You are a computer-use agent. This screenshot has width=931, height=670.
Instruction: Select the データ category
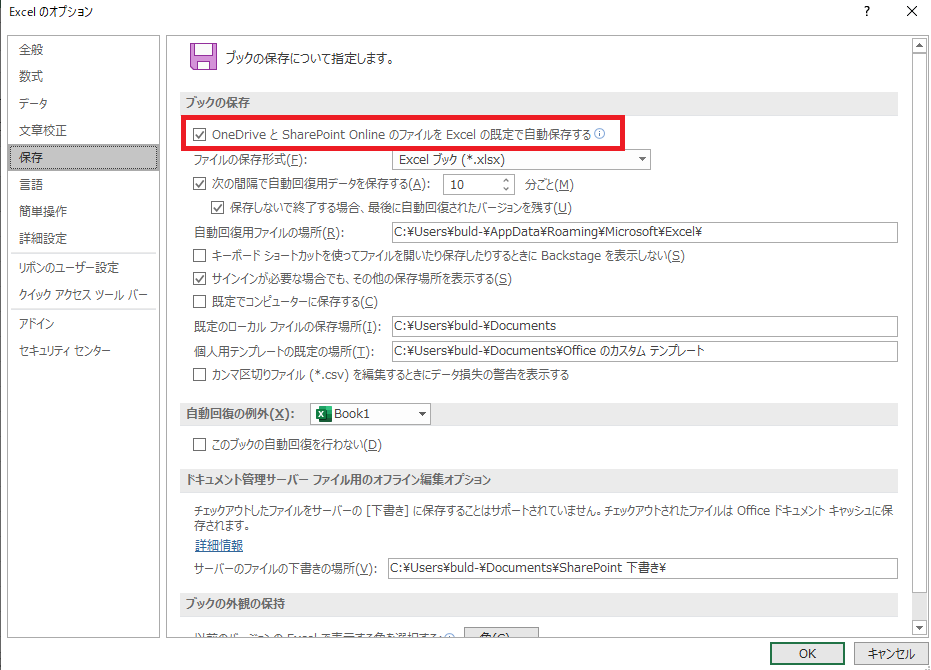[x=84, y=103]
